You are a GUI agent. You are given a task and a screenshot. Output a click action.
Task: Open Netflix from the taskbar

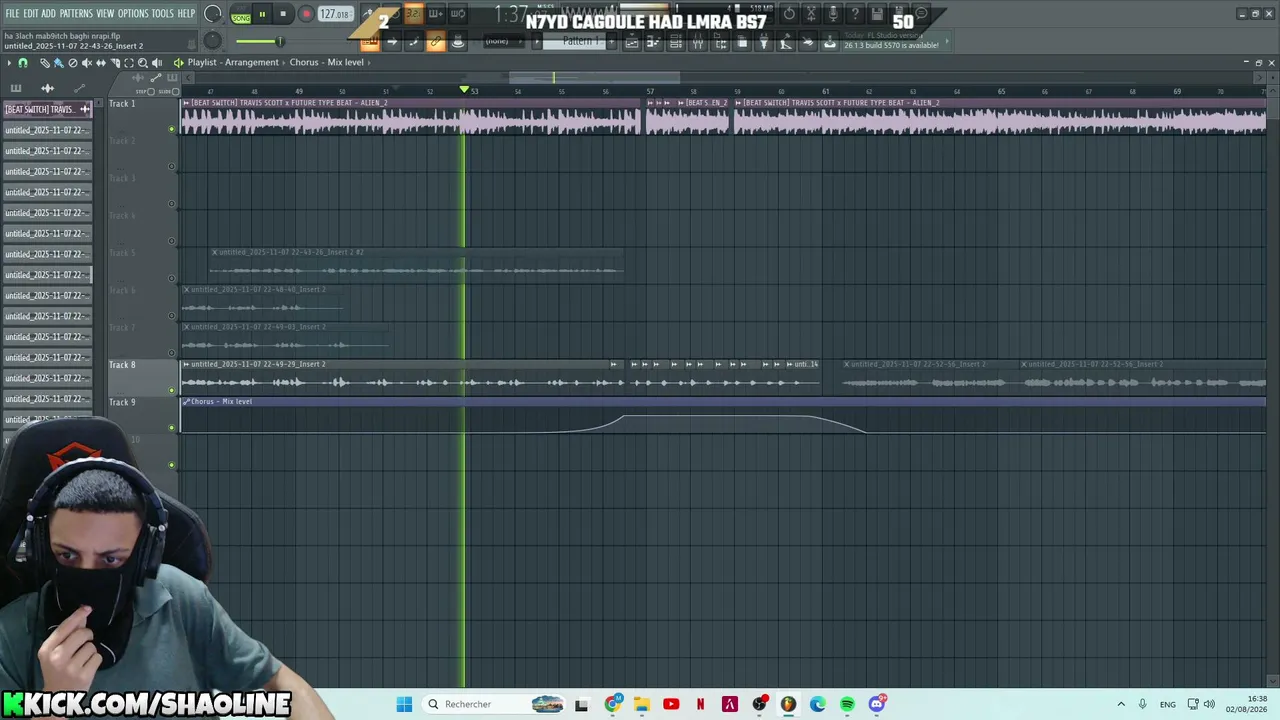pos(700,704)
